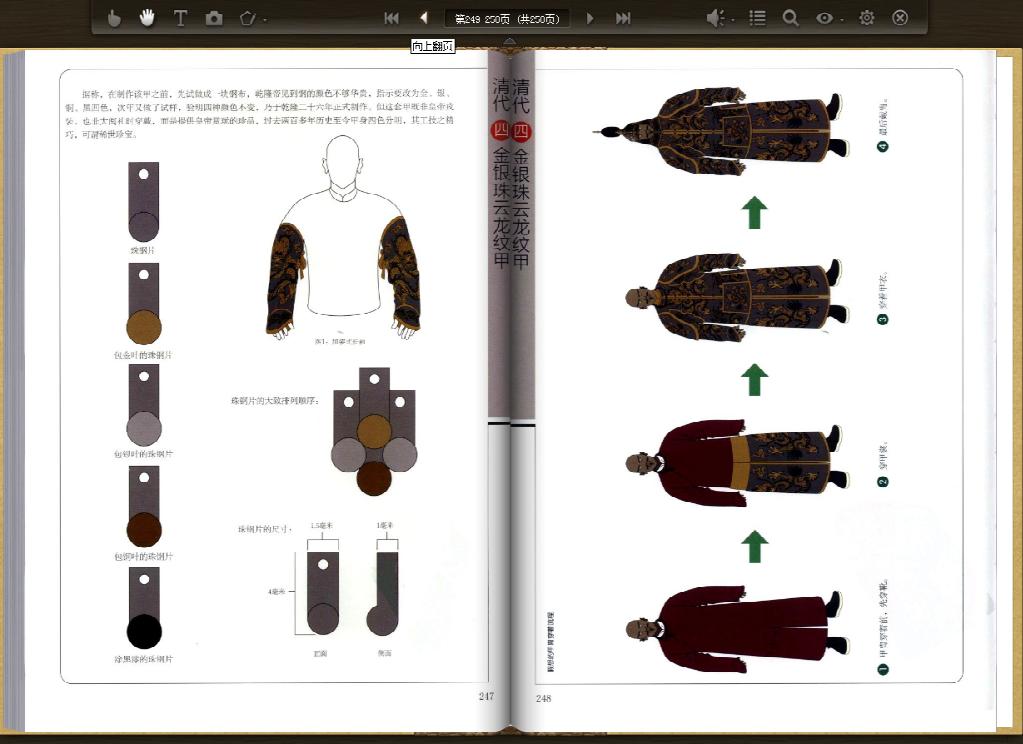Open the polygon tool's dropdown arrow
Screen dimensions: 1023x744
point(264,20)
